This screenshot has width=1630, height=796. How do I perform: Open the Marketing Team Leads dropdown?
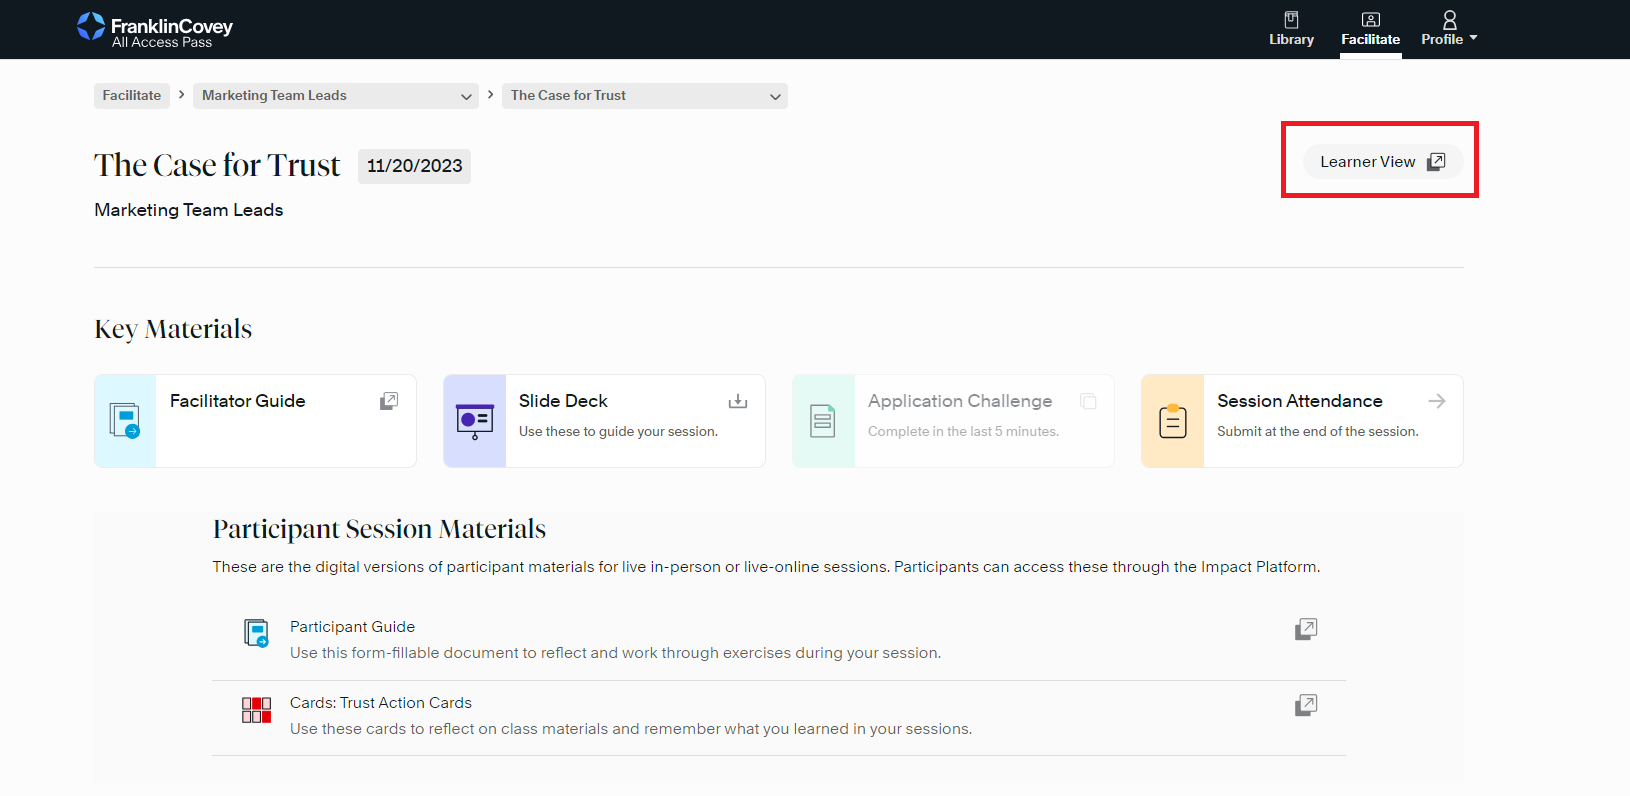point(336,96)
